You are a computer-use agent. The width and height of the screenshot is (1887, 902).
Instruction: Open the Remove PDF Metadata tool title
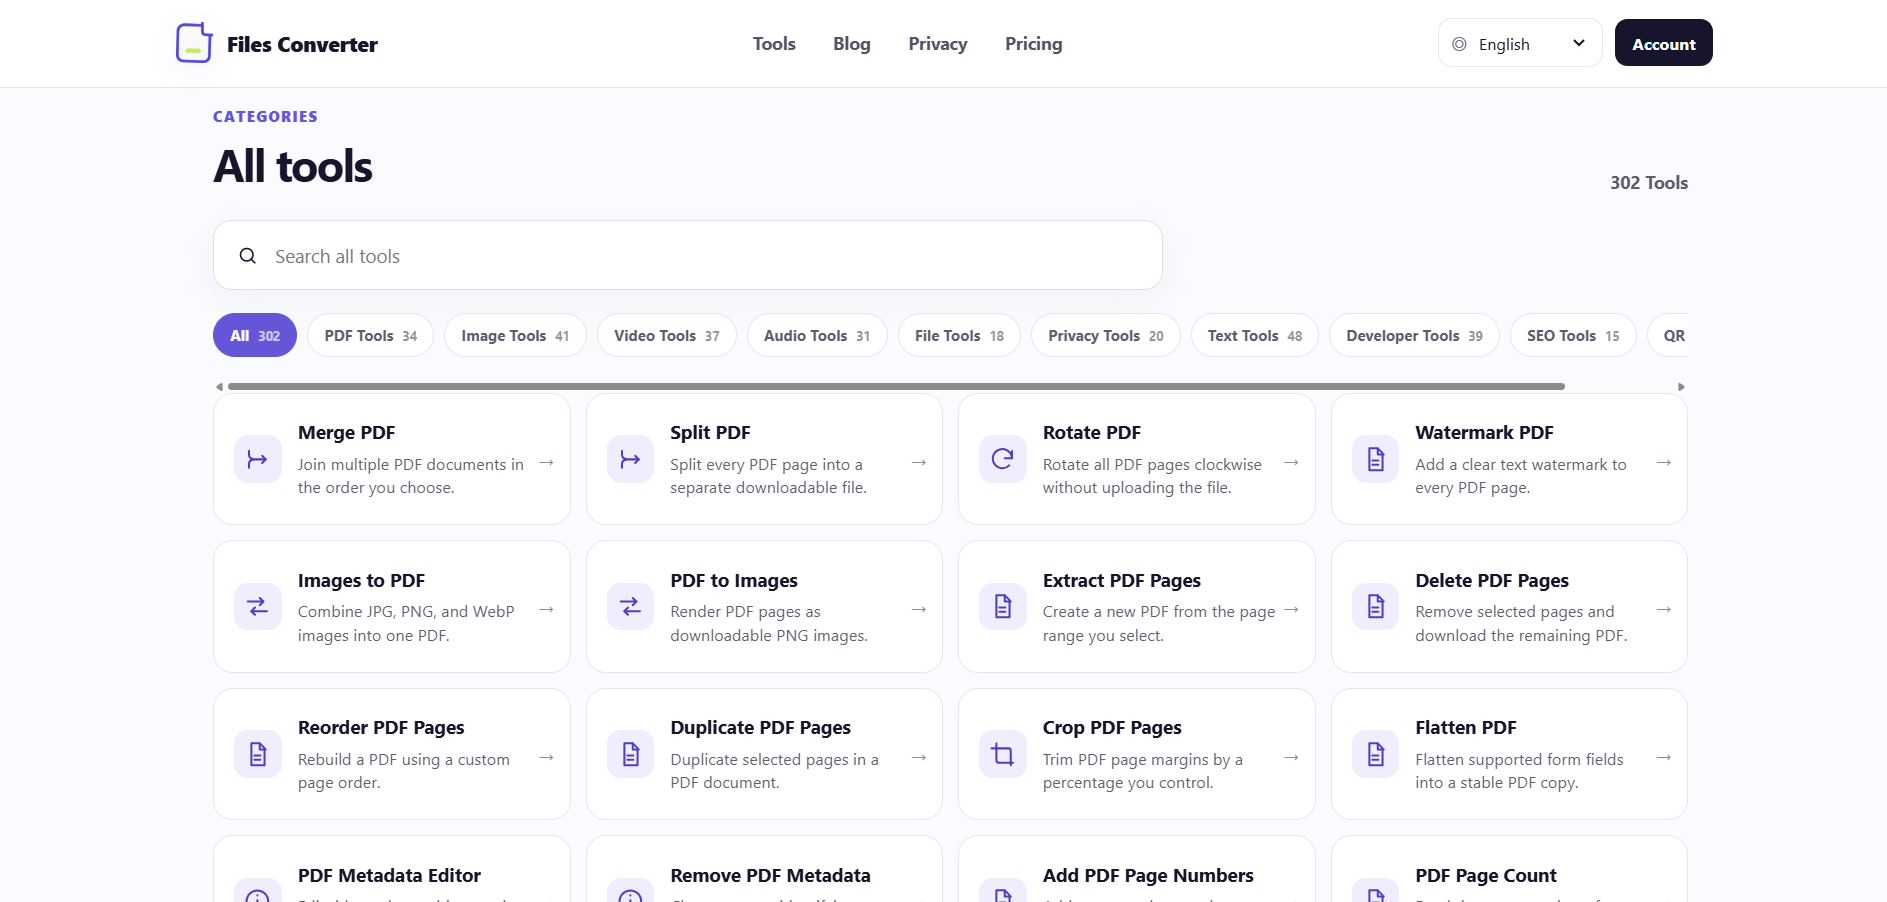point(770,875)
